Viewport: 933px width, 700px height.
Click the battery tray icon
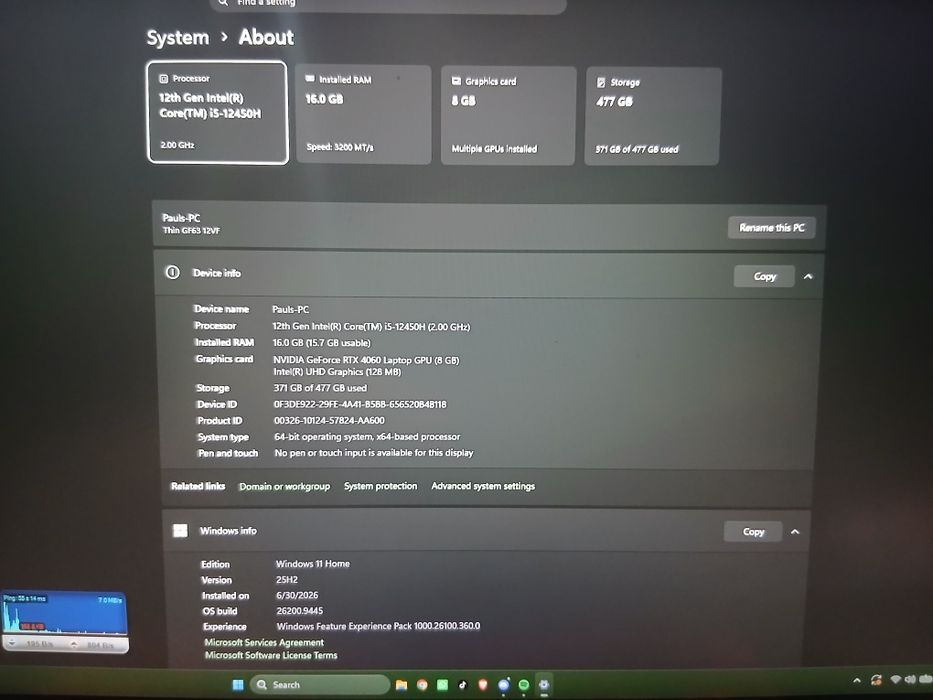pyautogui.click(x=926, y=679)
